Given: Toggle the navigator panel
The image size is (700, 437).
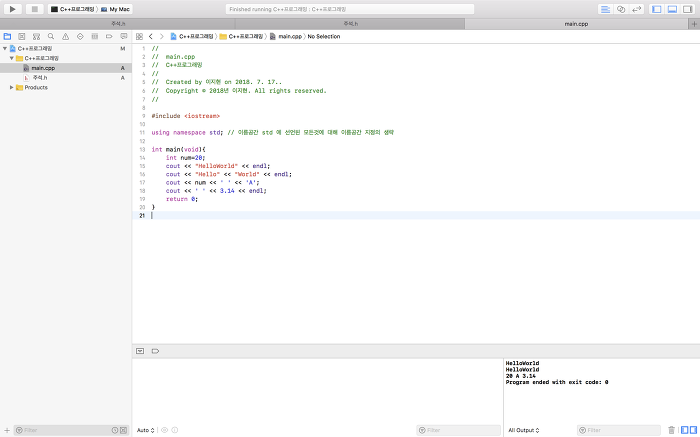Looking at the screenshot, I should pyautogui.click(x=657, y=9).
